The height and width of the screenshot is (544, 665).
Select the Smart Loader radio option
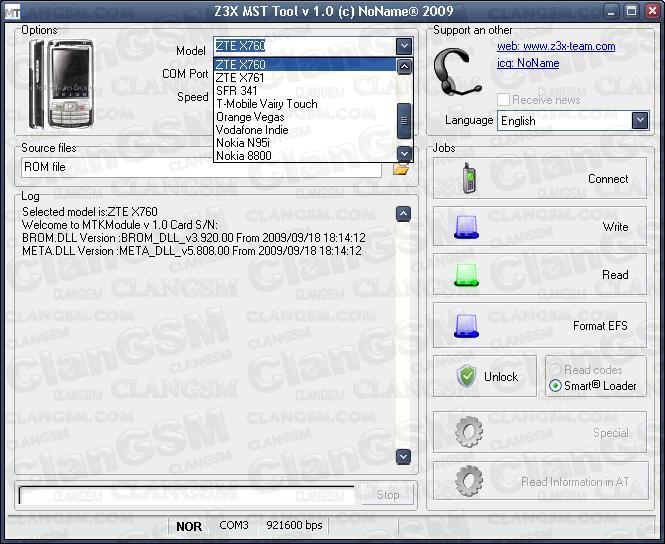555,385
